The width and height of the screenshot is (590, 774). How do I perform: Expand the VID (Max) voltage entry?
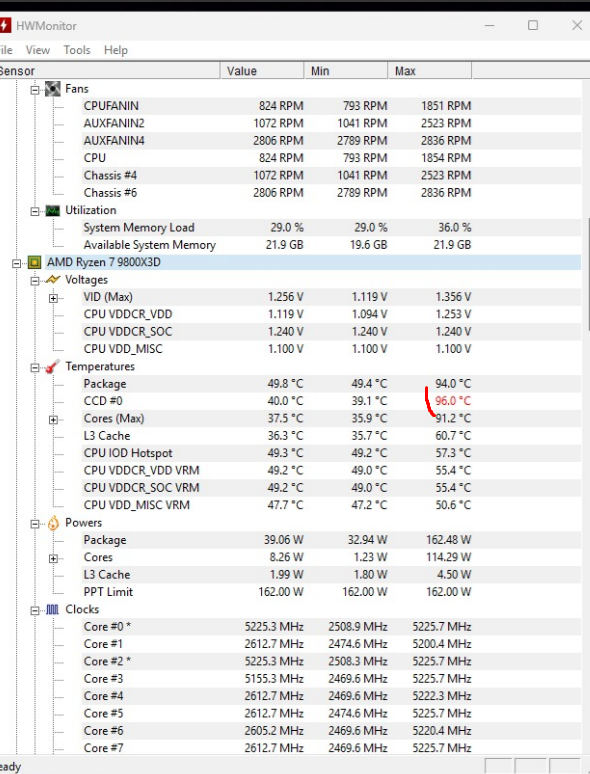coord(53,298)
